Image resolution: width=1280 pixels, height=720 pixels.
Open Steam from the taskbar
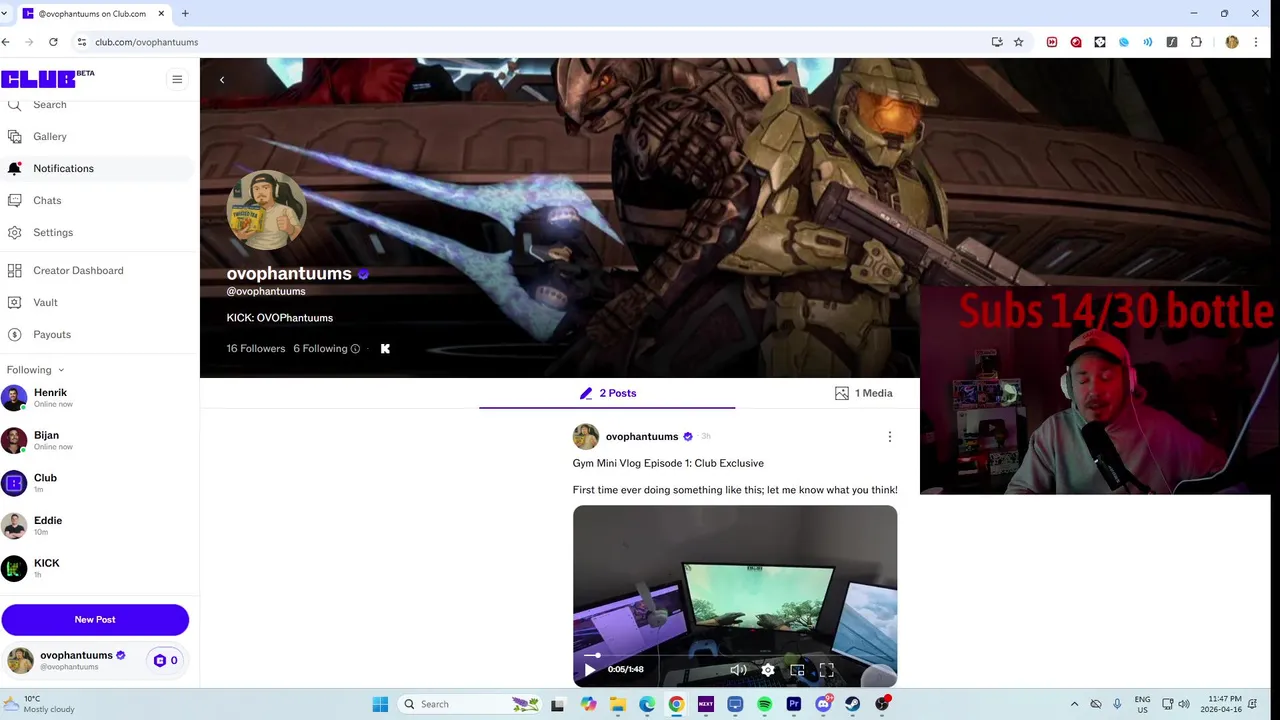[853, 704]
